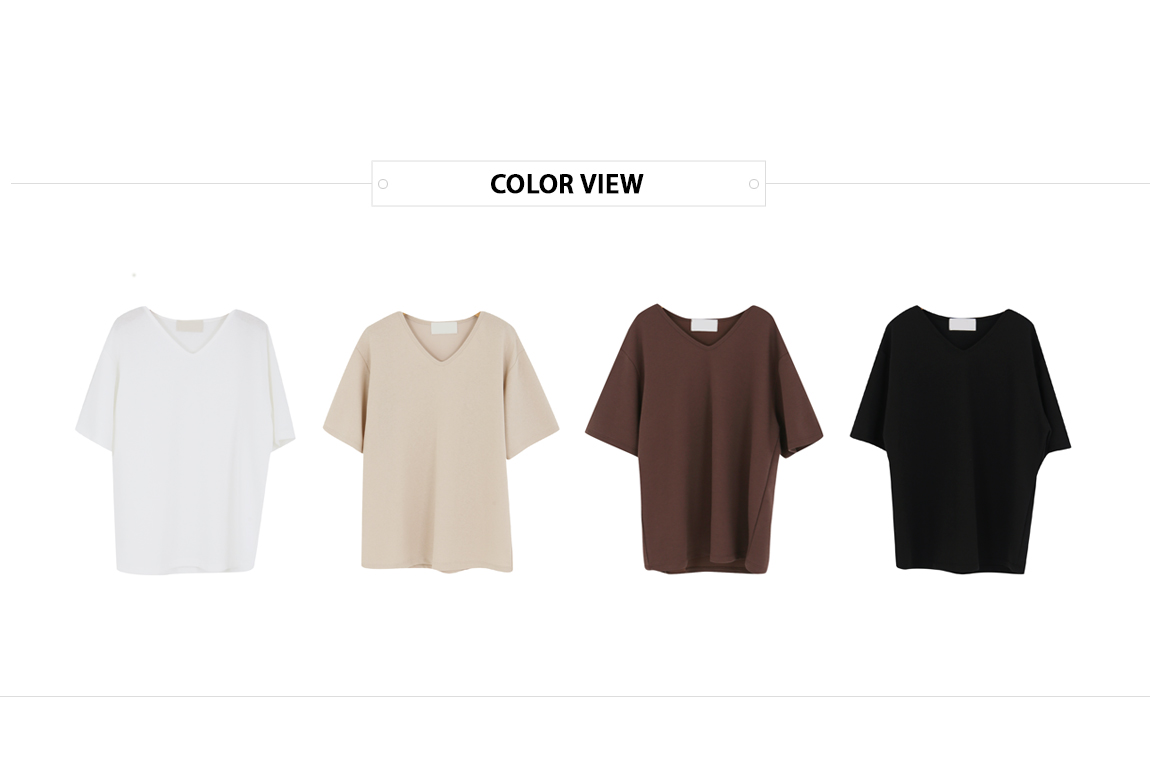Image resolution: width=1150 pixels, height=764 pixels.
Task: Select the beige V-neck t-shirt
Action: pyautogui.click(x=441, y=441)
